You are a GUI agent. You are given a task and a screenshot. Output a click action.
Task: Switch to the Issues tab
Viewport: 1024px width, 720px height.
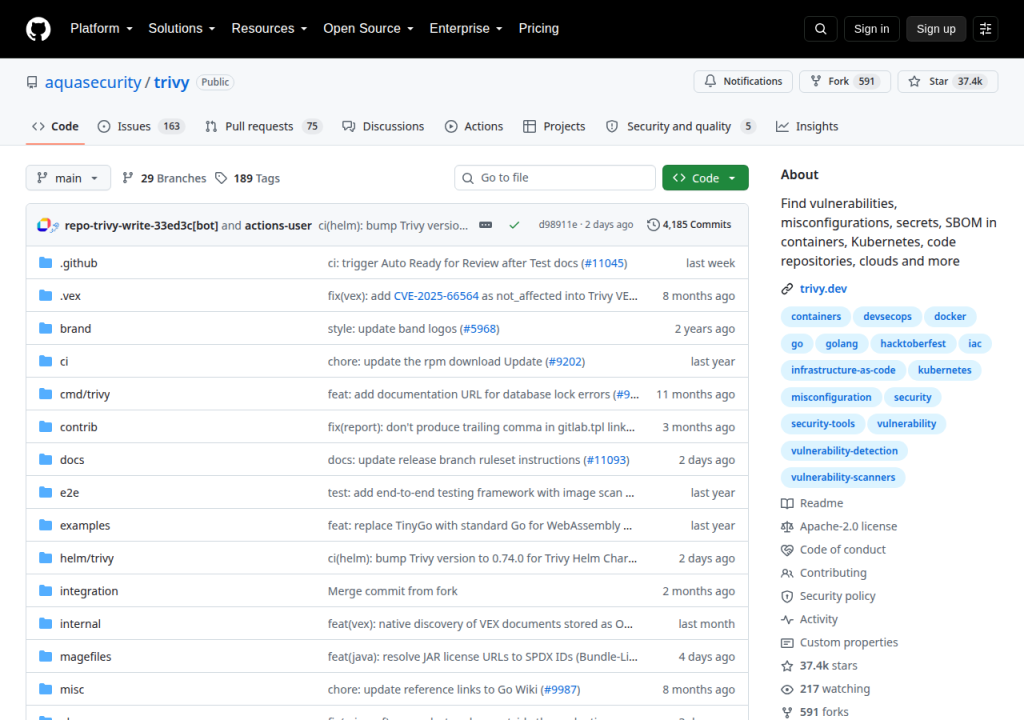pyautogui.click(x=140, y=126)
